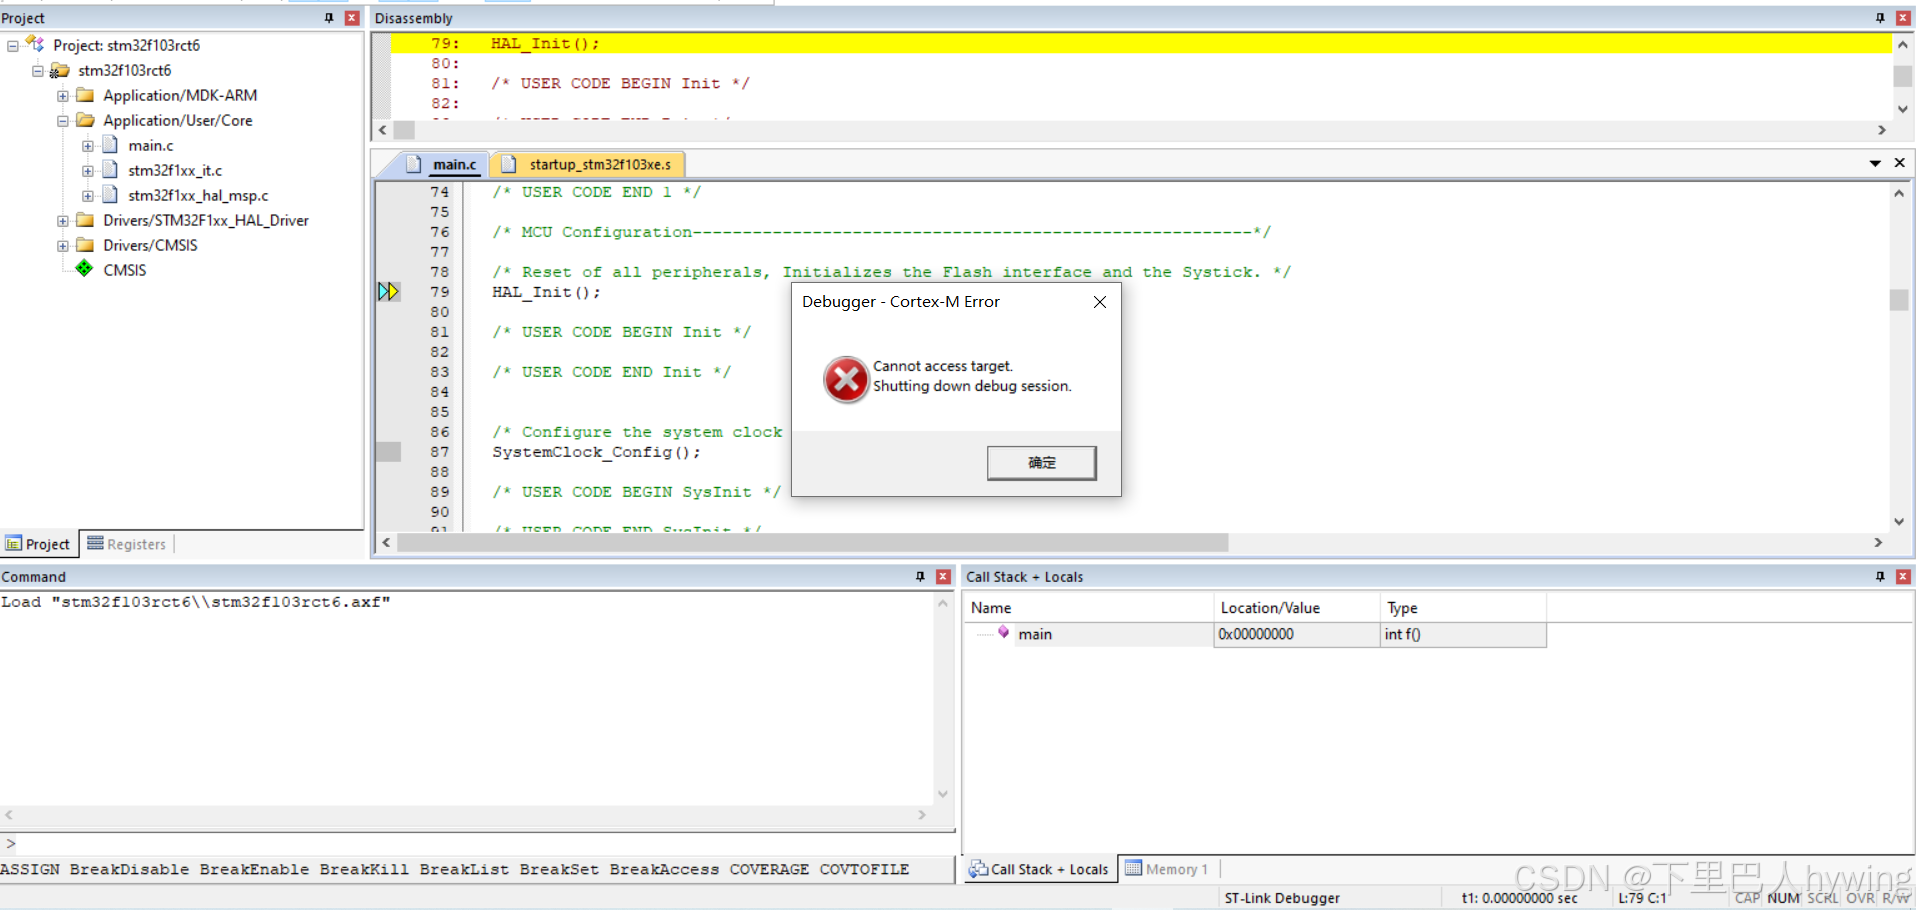Collapse the Application/User/Core folder
Image resolution: width=1916 pixels, height=910 pixels.
click(x=63, y=121)
